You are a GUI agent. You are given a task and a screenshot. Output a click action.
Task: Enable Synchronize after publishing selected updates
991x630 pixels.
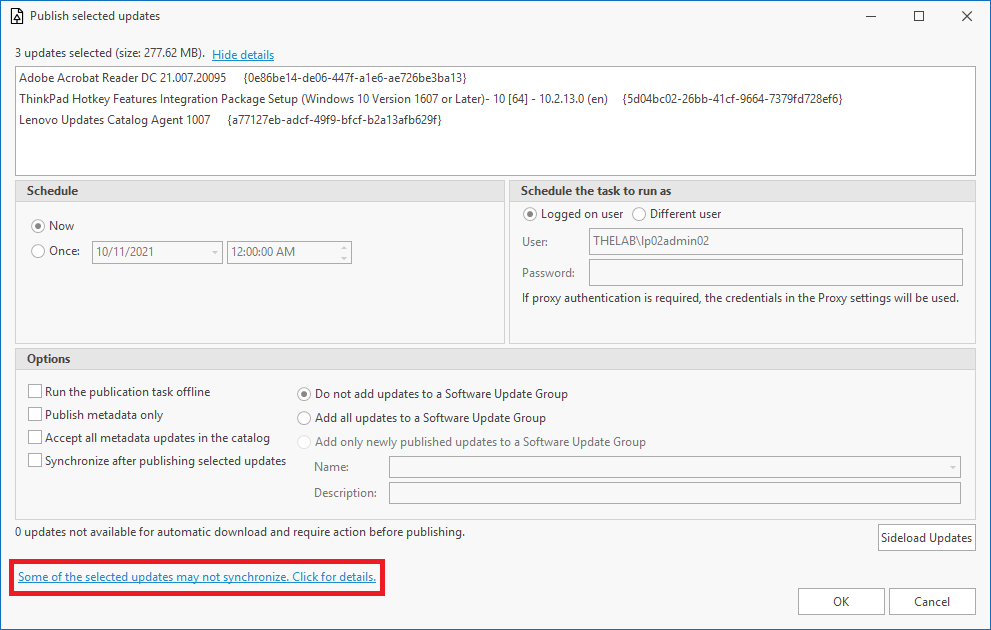(x=35, y=461)
